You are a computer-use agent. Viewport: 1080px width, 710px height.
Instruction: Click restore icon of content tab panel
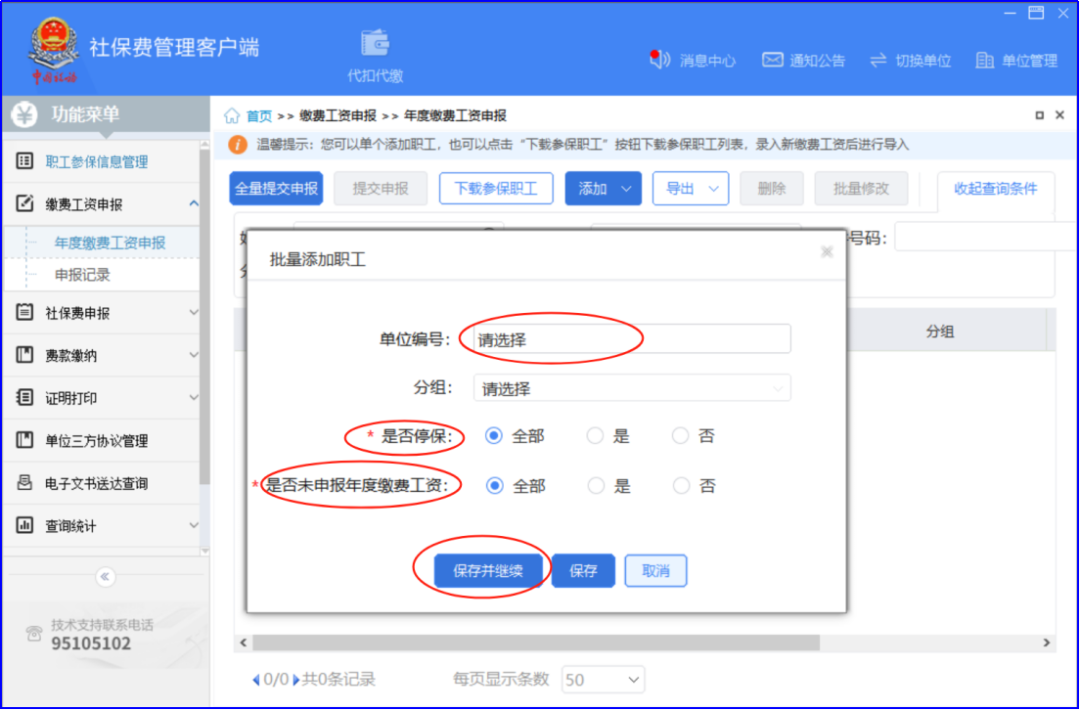coord(1039,116)
